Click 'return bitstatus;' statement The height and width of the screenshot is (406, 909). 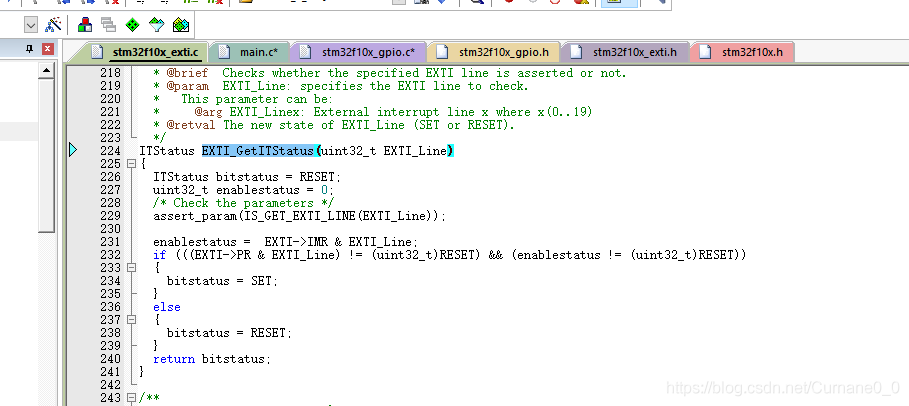click(212, 359)
